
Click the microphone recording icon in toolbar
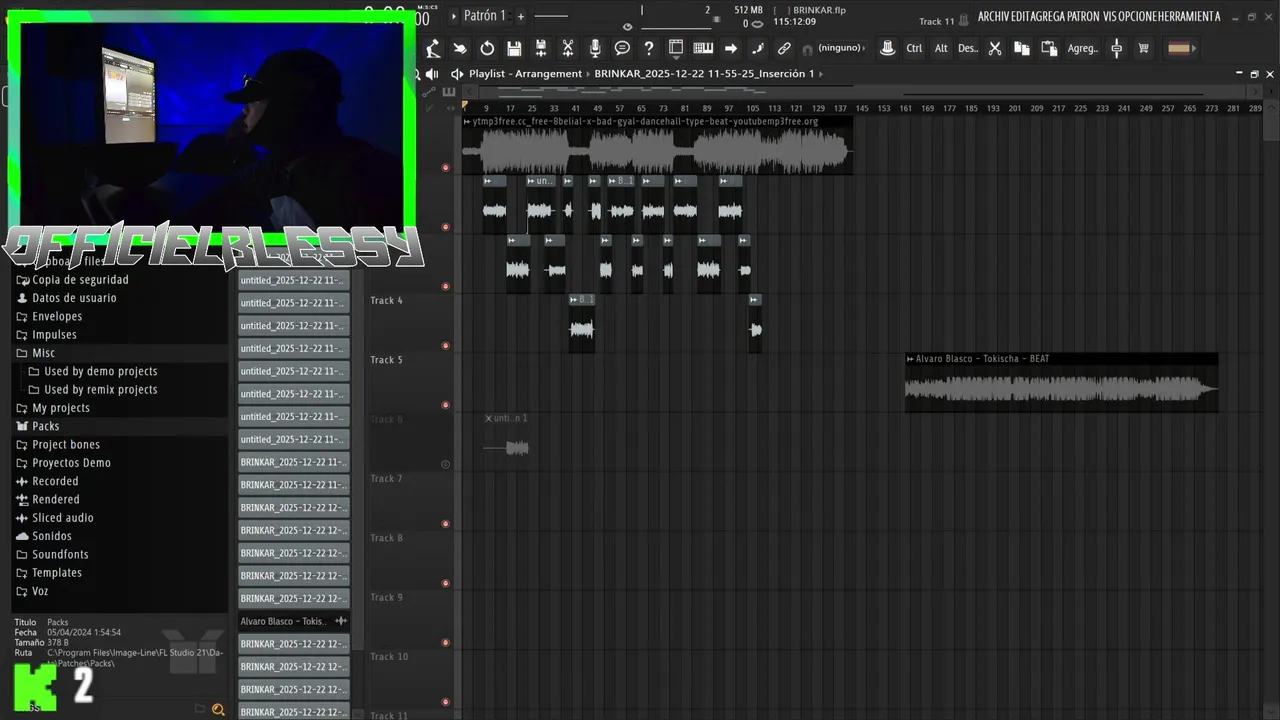coord(595,48)
